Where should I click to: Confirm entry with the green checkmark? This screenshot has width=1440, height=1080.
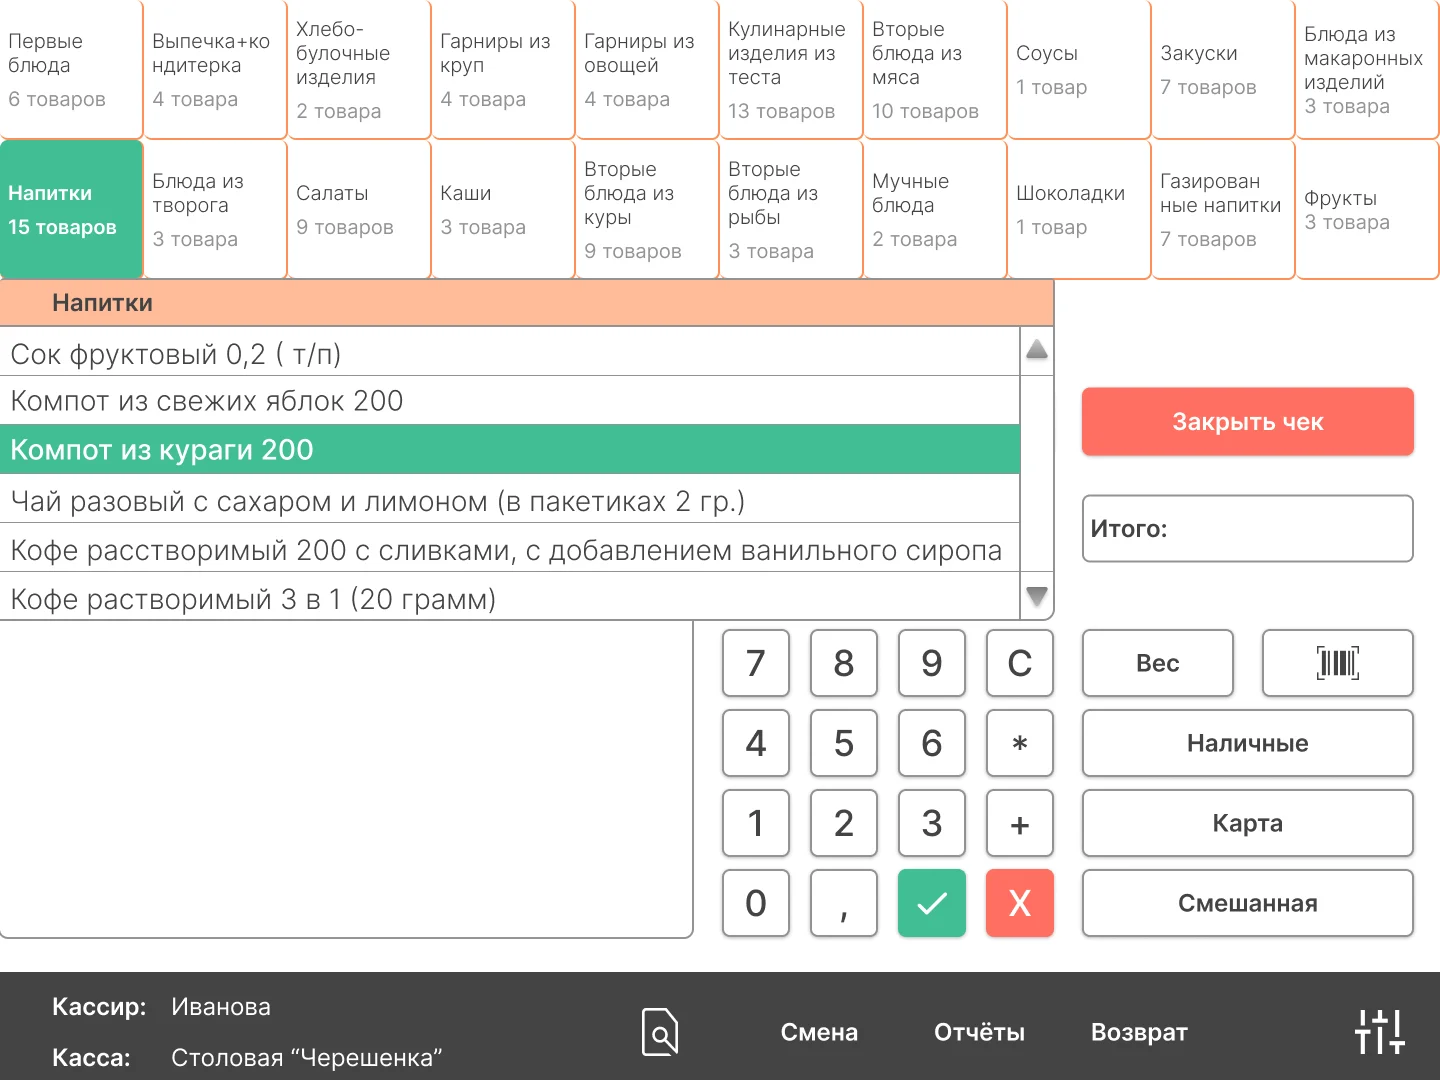pos(932,903)
